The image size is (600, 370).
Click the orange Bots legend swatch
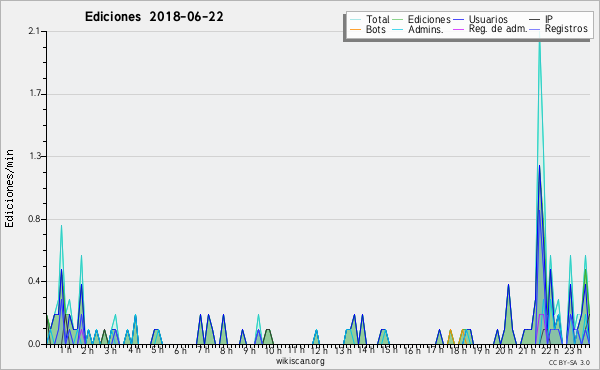click(356, 29)
